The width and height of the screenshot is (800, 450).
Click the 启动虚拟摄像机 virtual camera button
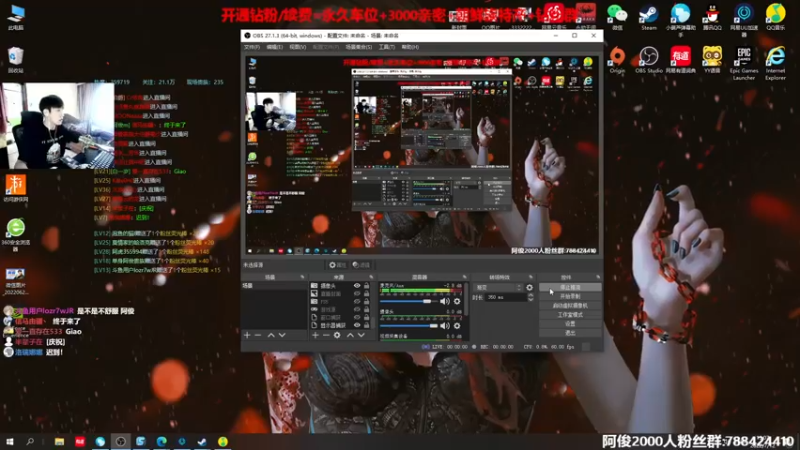point(570,306)
